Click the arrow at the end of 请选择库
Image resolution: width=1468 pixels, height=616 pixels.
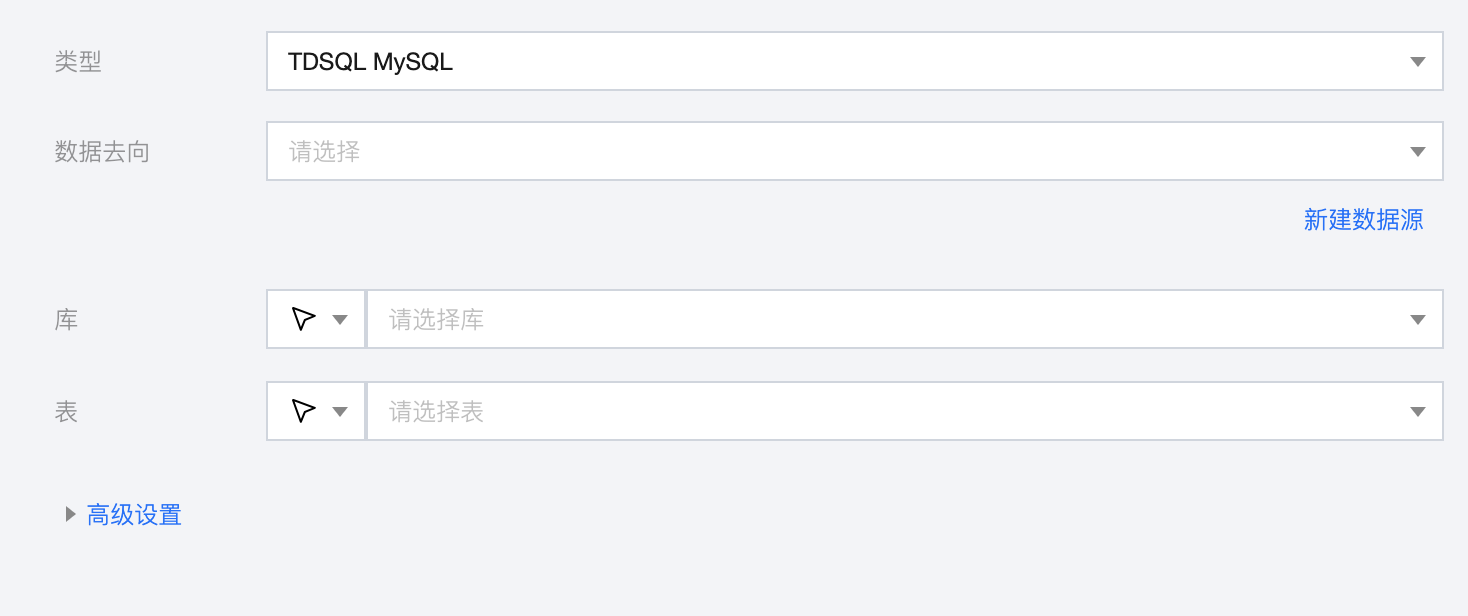click(x=1417, y=320)
